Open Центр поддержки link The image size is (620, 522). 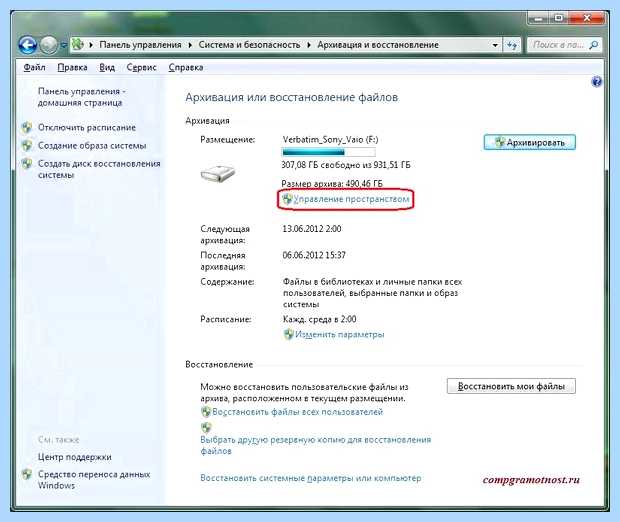75,457
